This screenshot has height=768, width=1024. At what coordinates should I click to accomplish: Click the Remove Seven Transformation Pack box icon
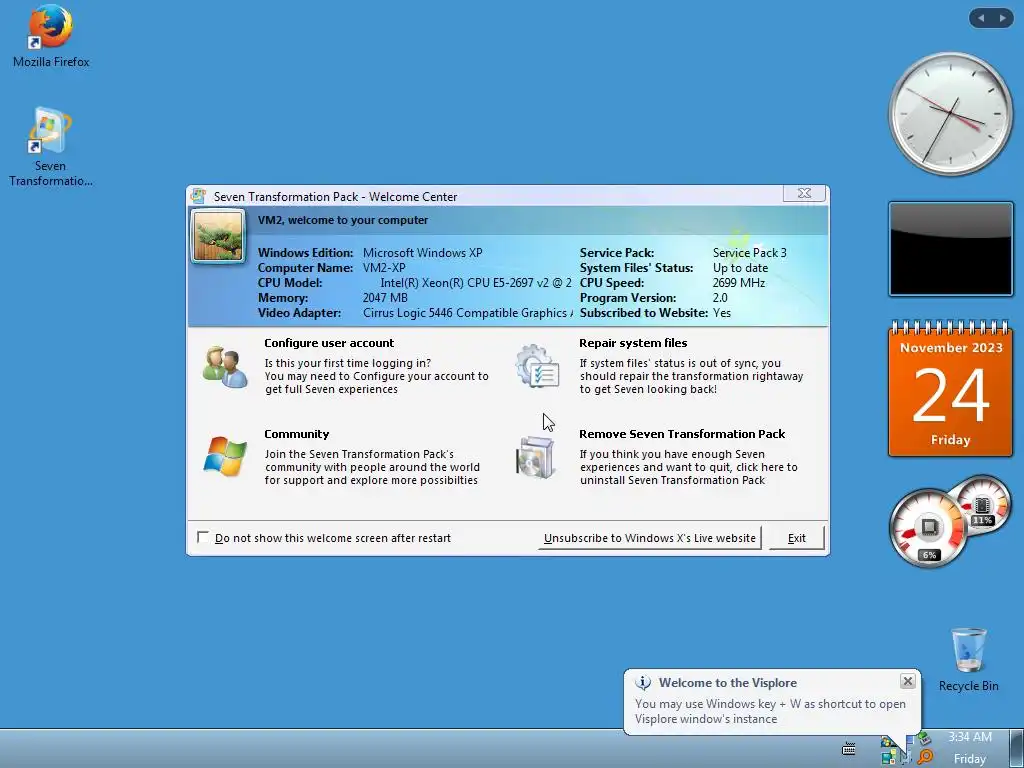click(536, 457)
